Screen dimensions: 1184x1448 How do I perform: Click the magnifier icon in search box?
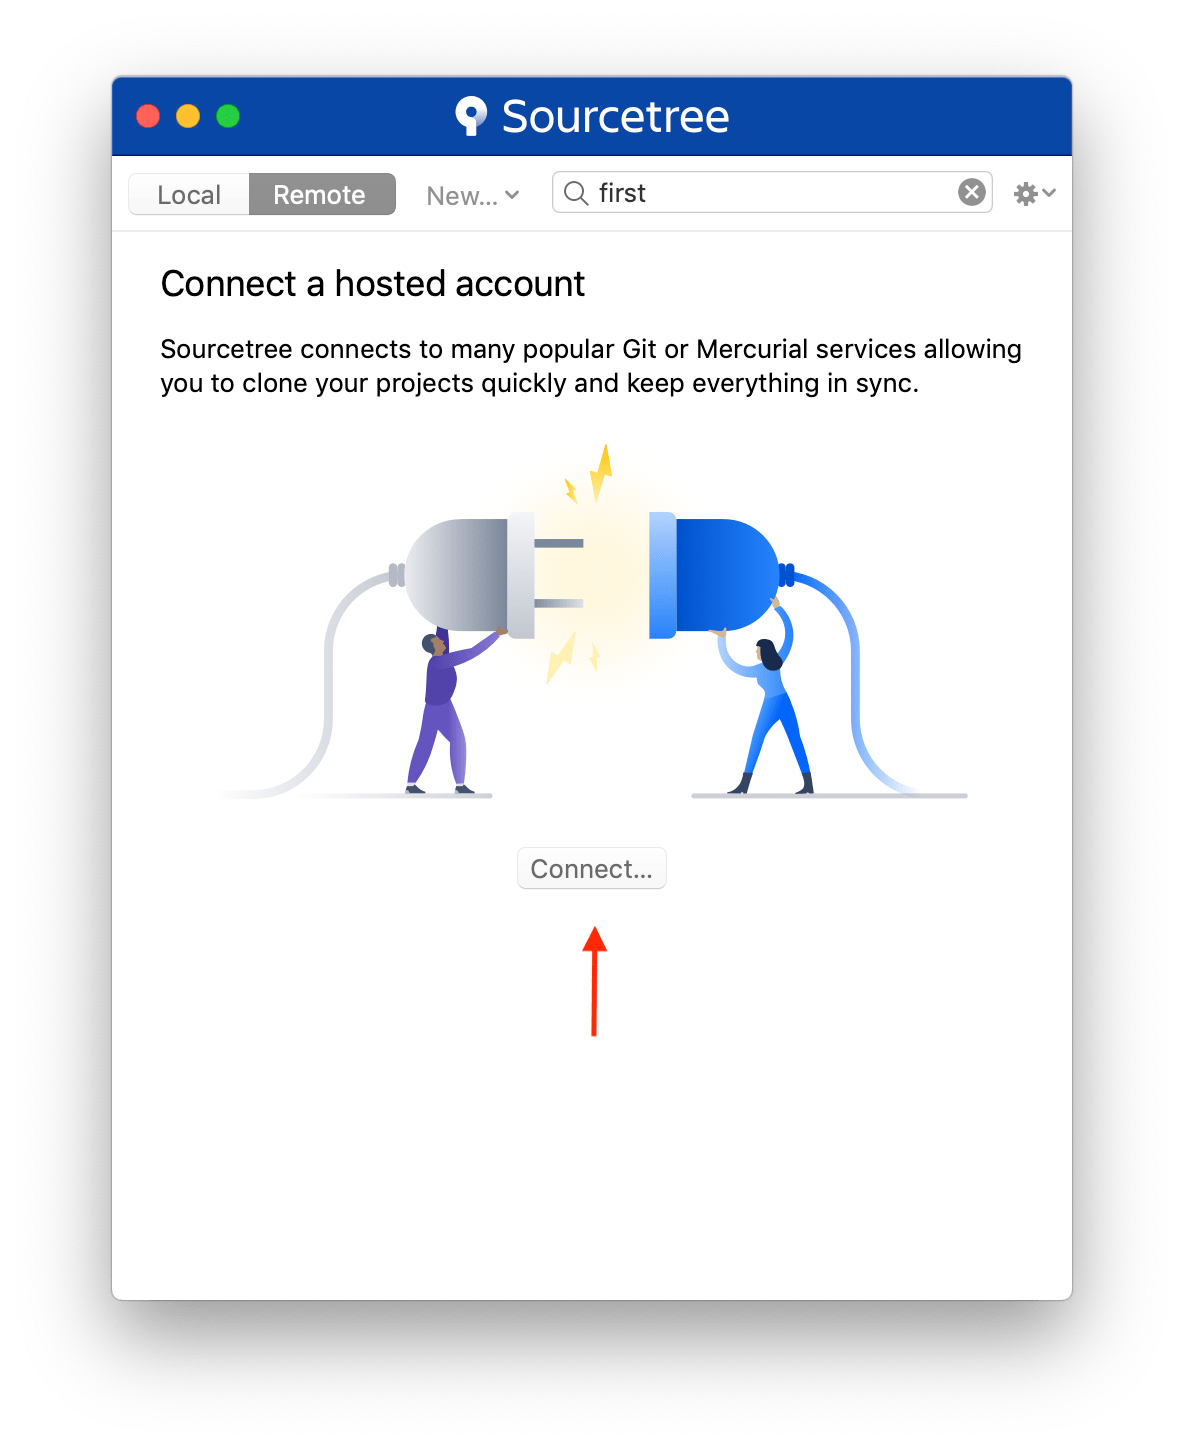[576, 193]
